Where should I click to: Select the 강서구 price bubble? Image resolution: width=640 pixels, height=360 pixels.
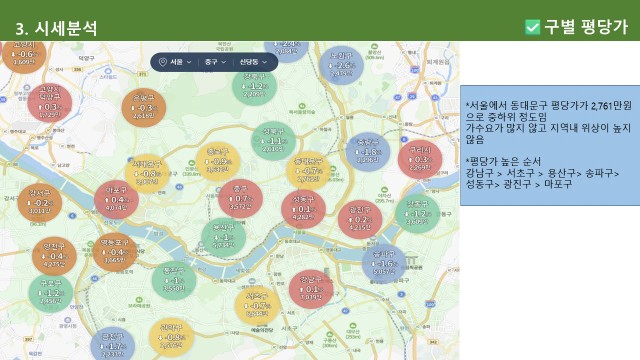click(40, 203)
